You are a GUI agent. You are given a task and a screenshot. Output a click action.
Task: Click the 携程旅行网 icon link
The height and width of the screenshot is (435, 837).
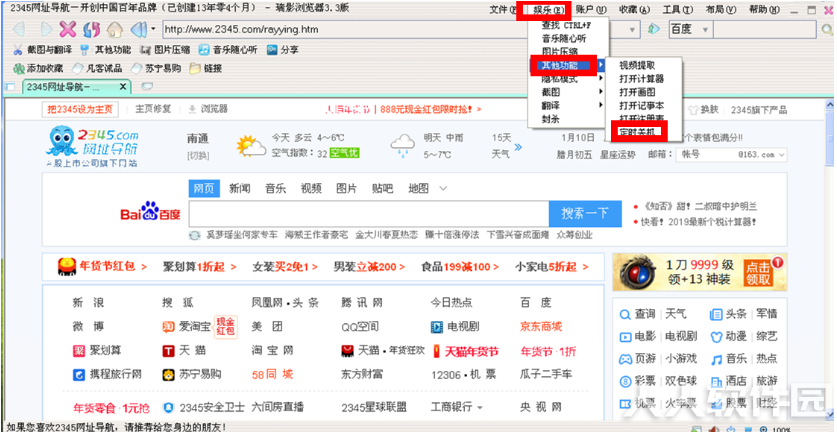78,375
